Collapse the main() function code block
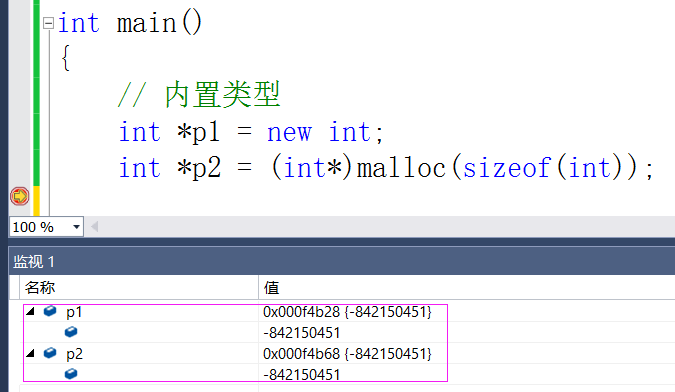The width and height of the screenshot is (675, 392). (49, 23)
